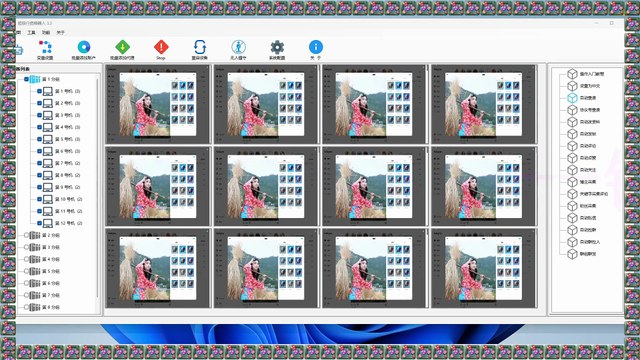Click the second device screen in middle row

(x=266, y=186)
